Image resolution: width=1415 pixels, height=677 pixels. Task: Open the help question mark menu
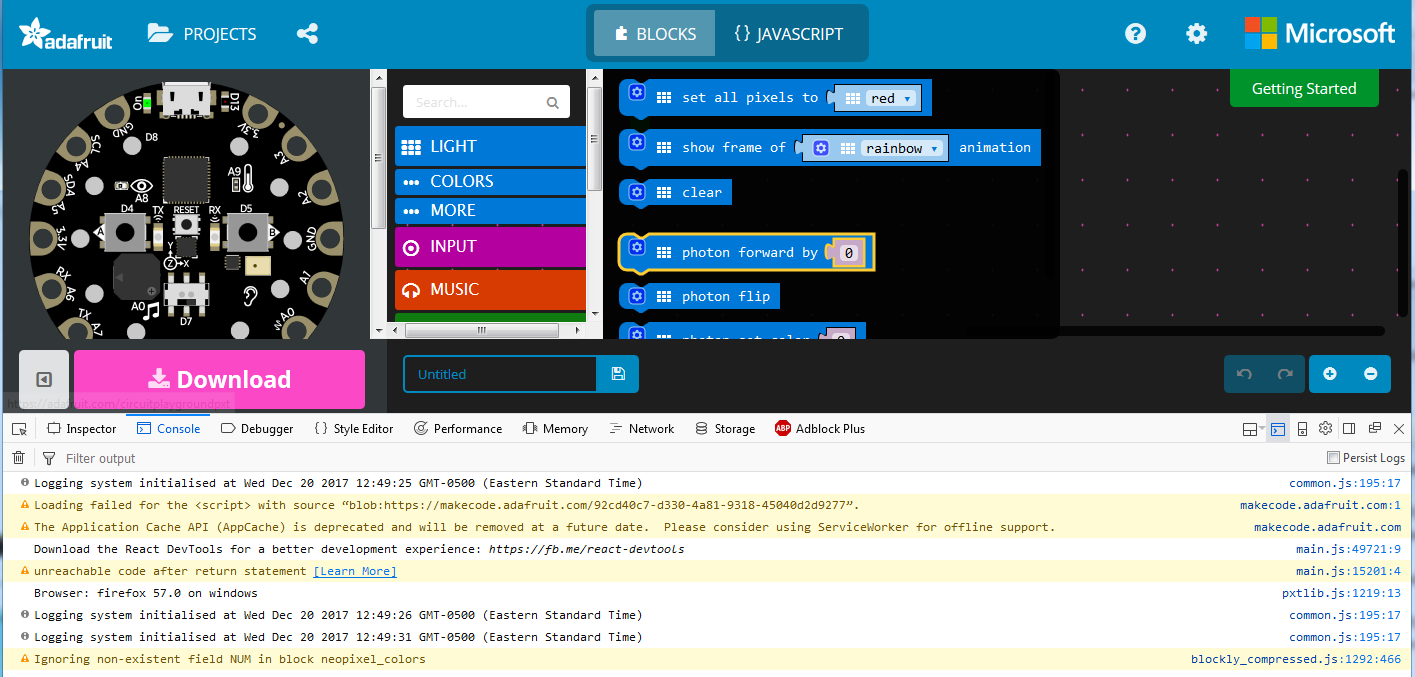pos(1135,33)
